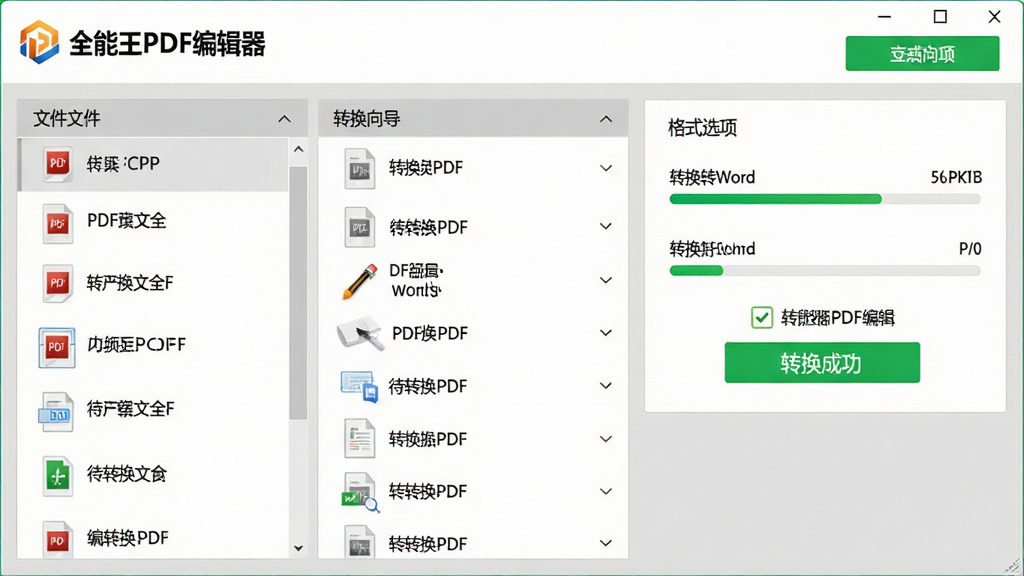Viewport: 1024px width, 576px height.
Task: Click the PDF icon beside PDF藁文全
Action: coord(57,223)
